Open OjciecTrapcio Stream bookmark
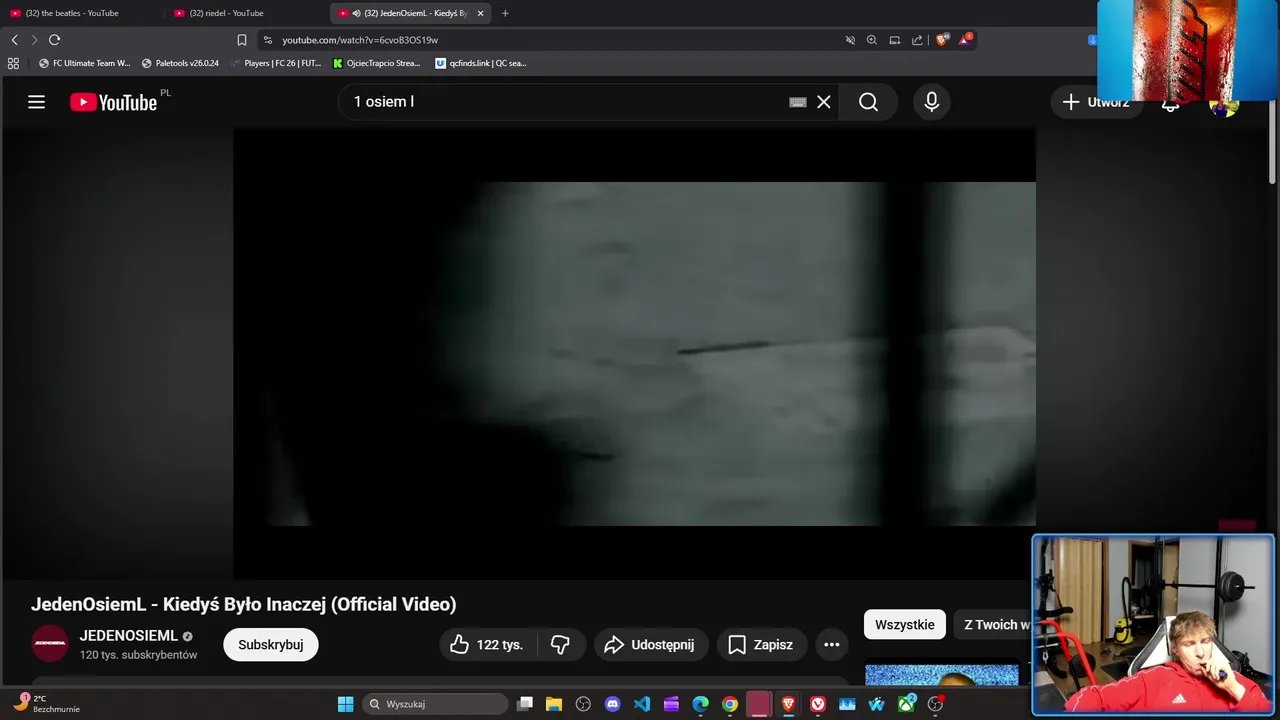The height and width of the screenshot is (720, 1280). (377, 63)
